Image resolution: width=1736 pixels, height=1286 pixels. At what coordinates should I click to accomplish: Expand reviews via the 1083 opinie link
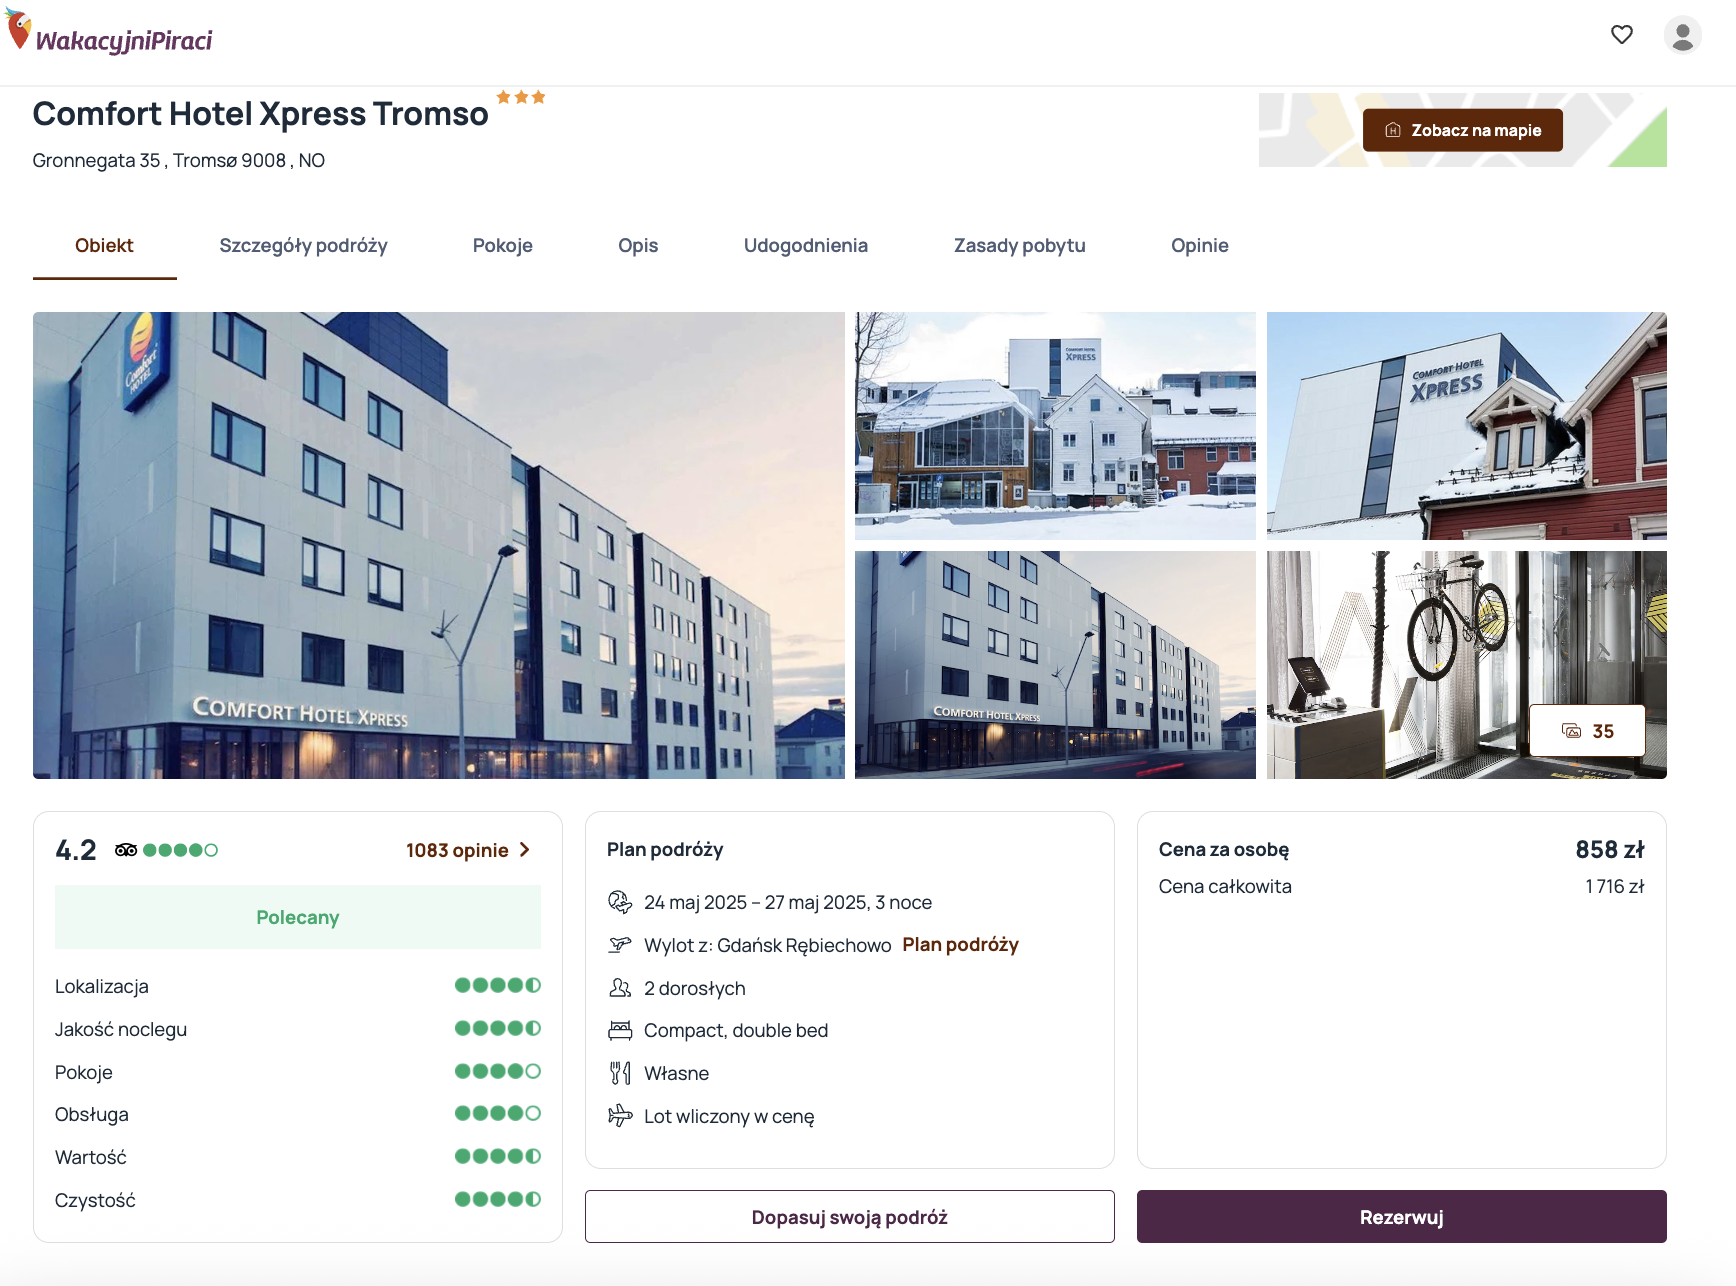467,850
